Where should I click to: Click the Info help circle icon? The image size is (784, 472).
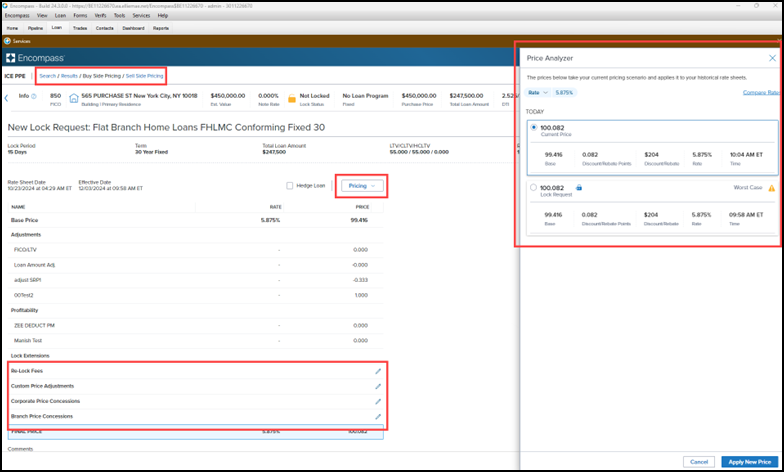(34, 96)
